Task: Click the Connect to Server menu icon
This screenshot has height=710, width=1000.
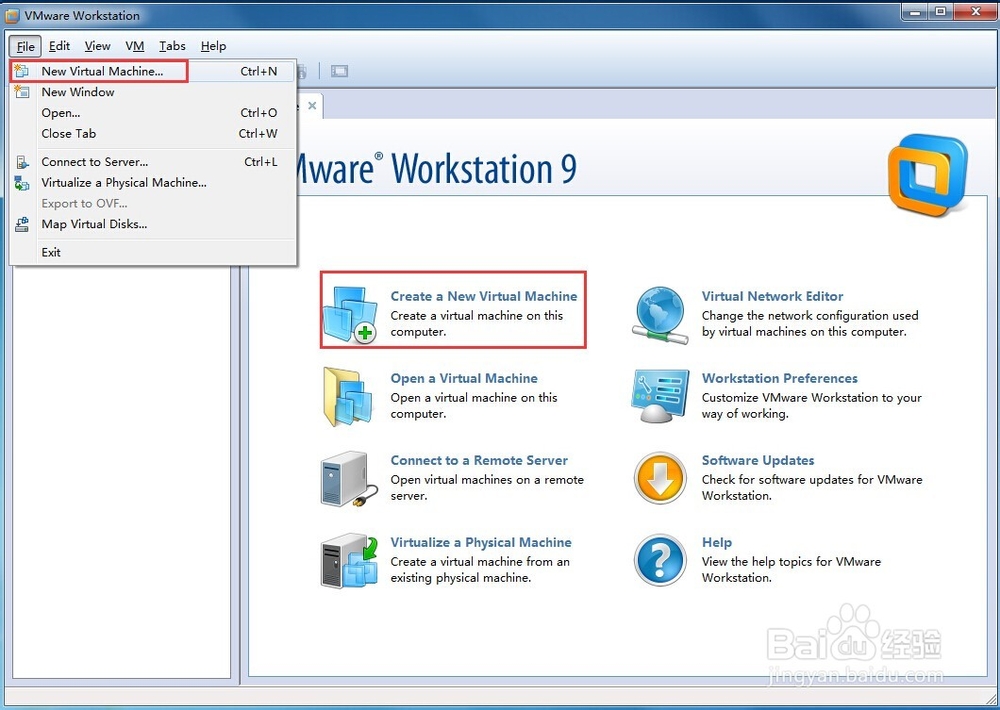Action: [22, 162]
